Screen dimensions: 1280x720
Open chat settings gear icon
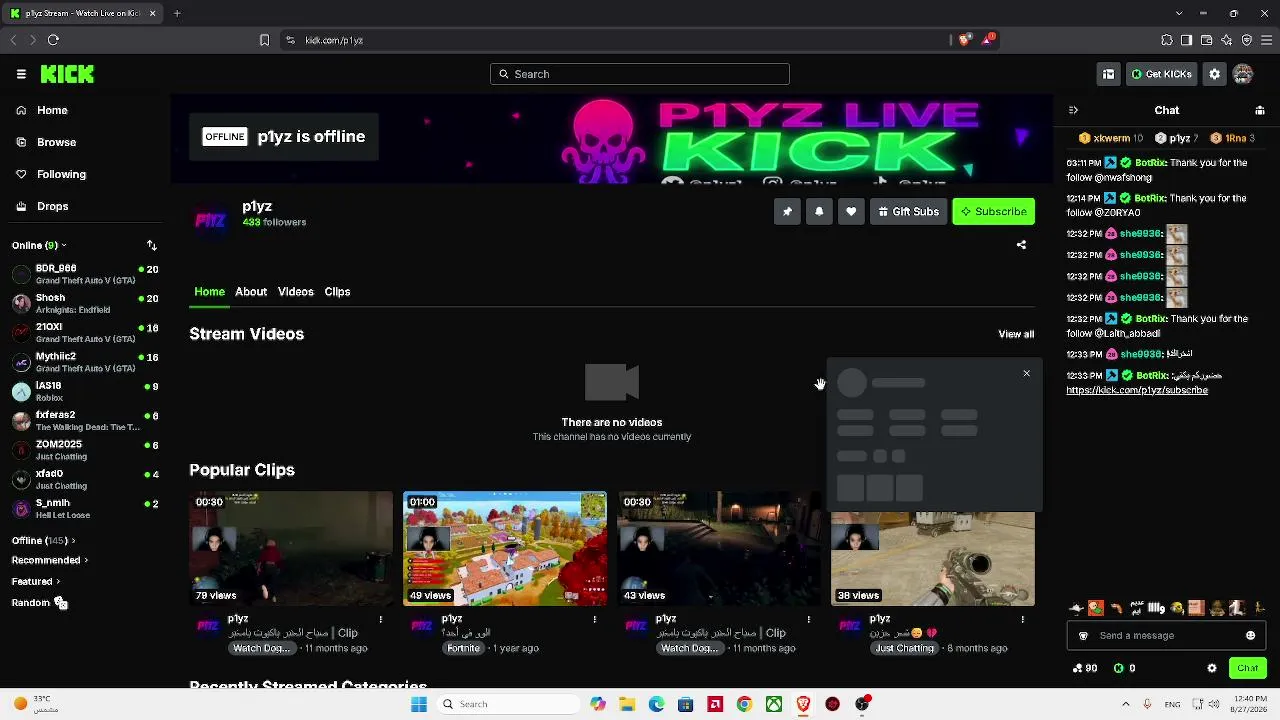[1212, 668]
